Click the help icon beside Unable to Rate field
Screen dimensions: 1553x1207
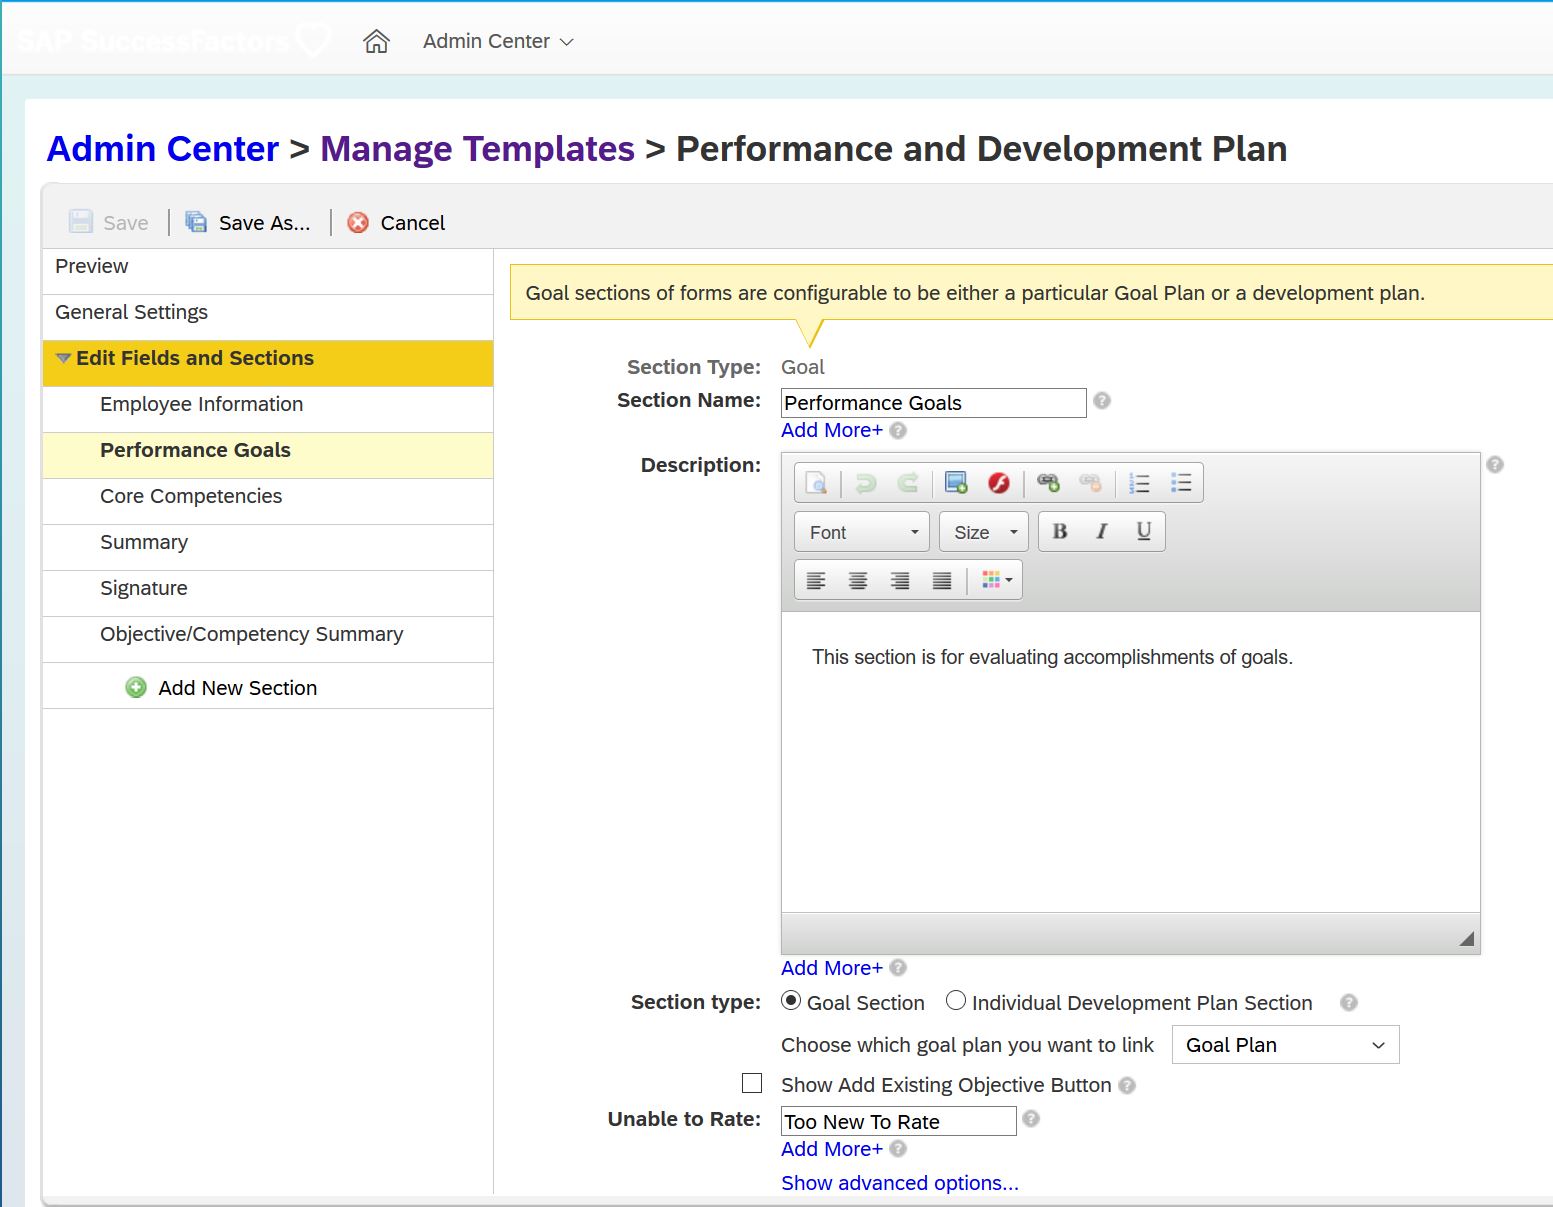click(1031, 1118)
